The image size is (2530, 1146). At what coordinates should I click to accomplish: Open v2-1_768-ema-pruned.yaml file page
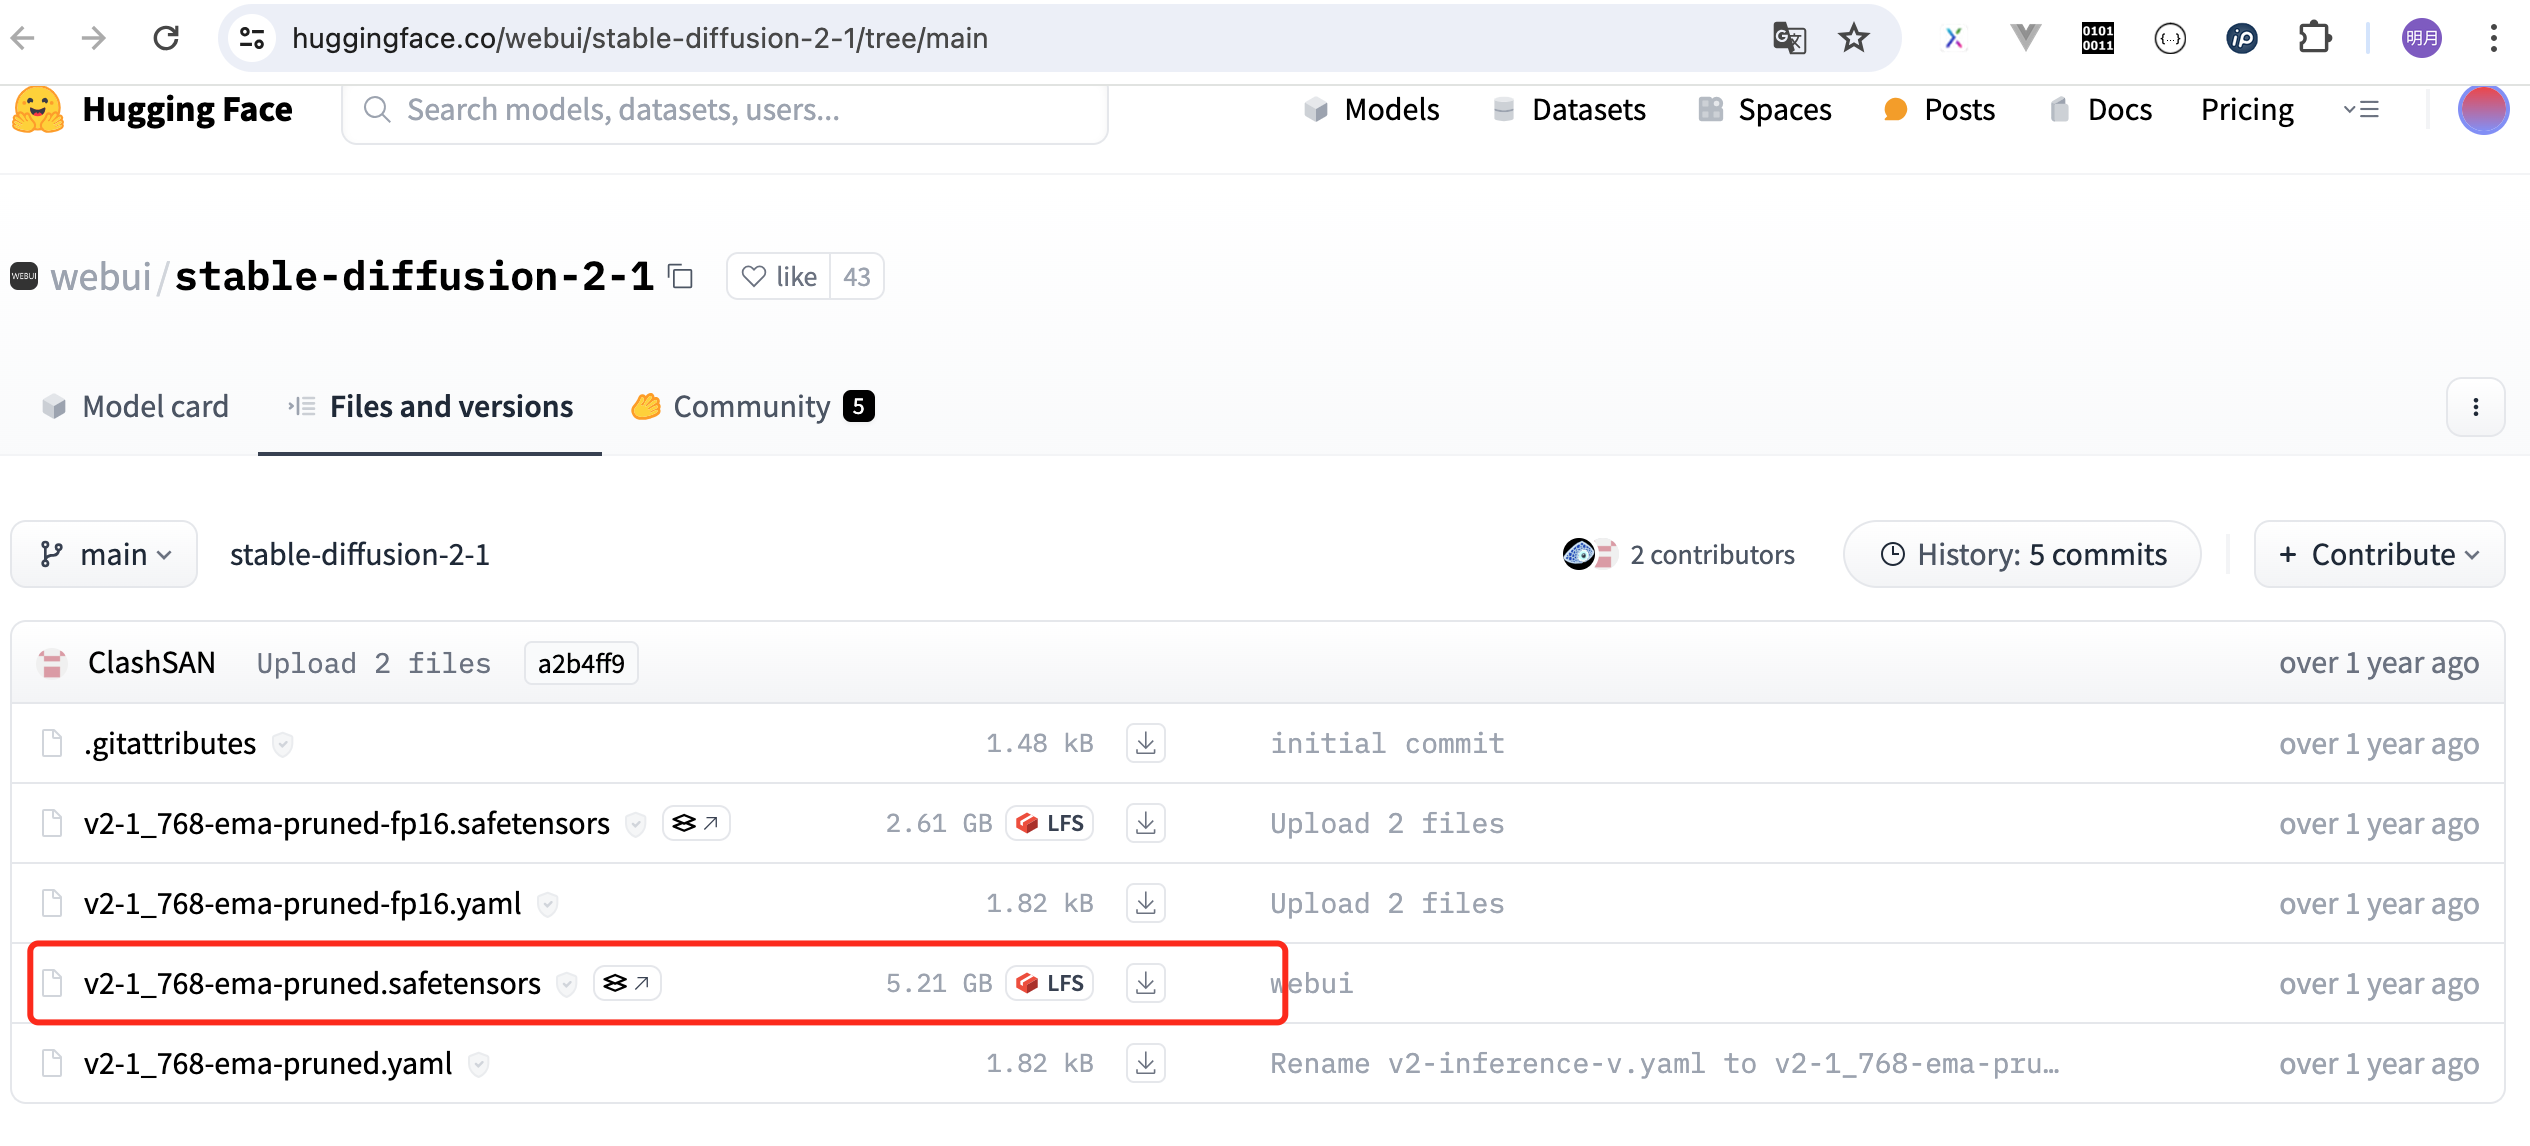(x=268, y=1063)
